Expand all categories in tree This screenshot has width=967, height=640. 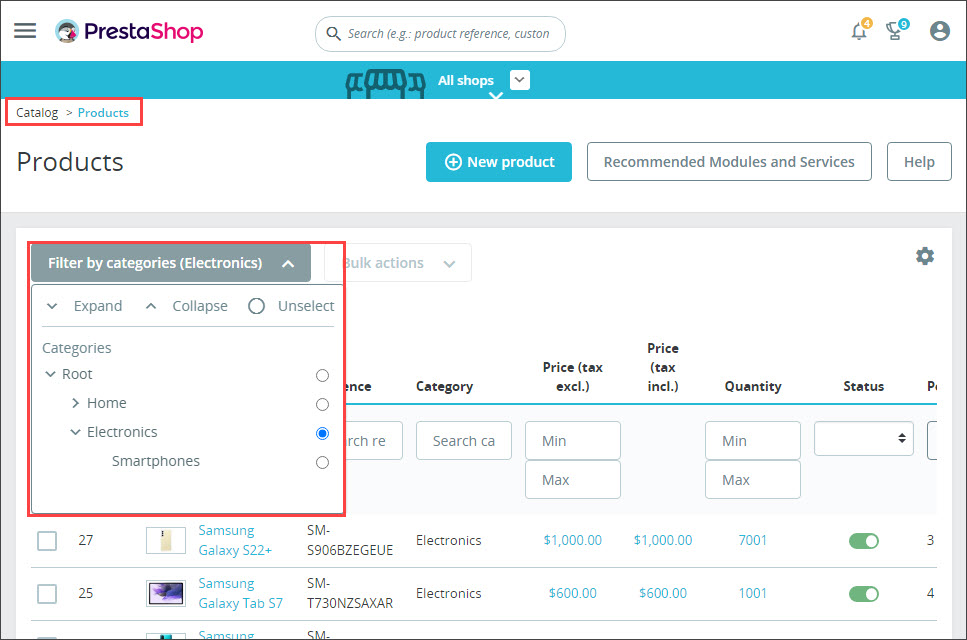pos(85,306)
